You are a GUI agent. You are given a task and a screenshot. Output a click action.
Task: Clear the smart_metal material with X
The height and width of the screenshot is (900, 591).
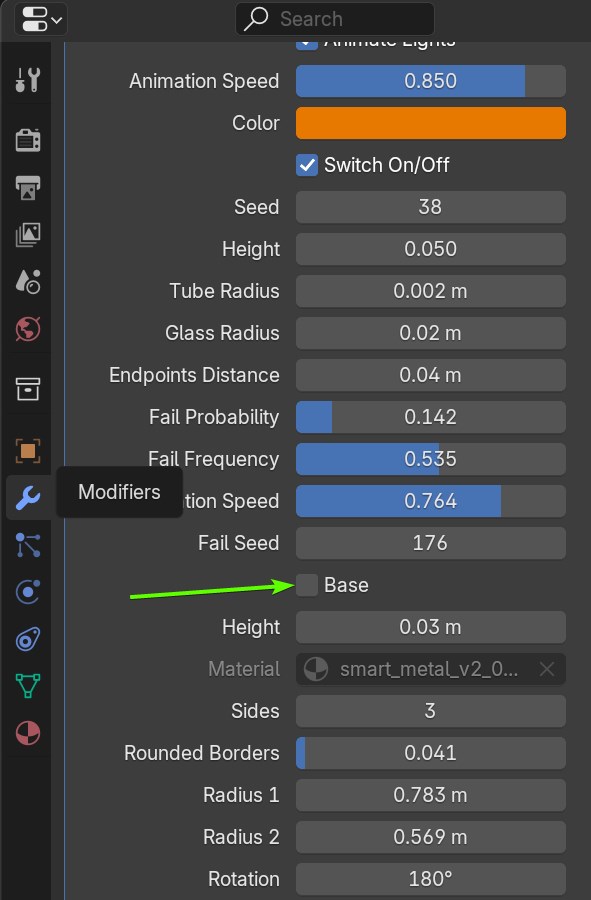(x=547, y=669)
